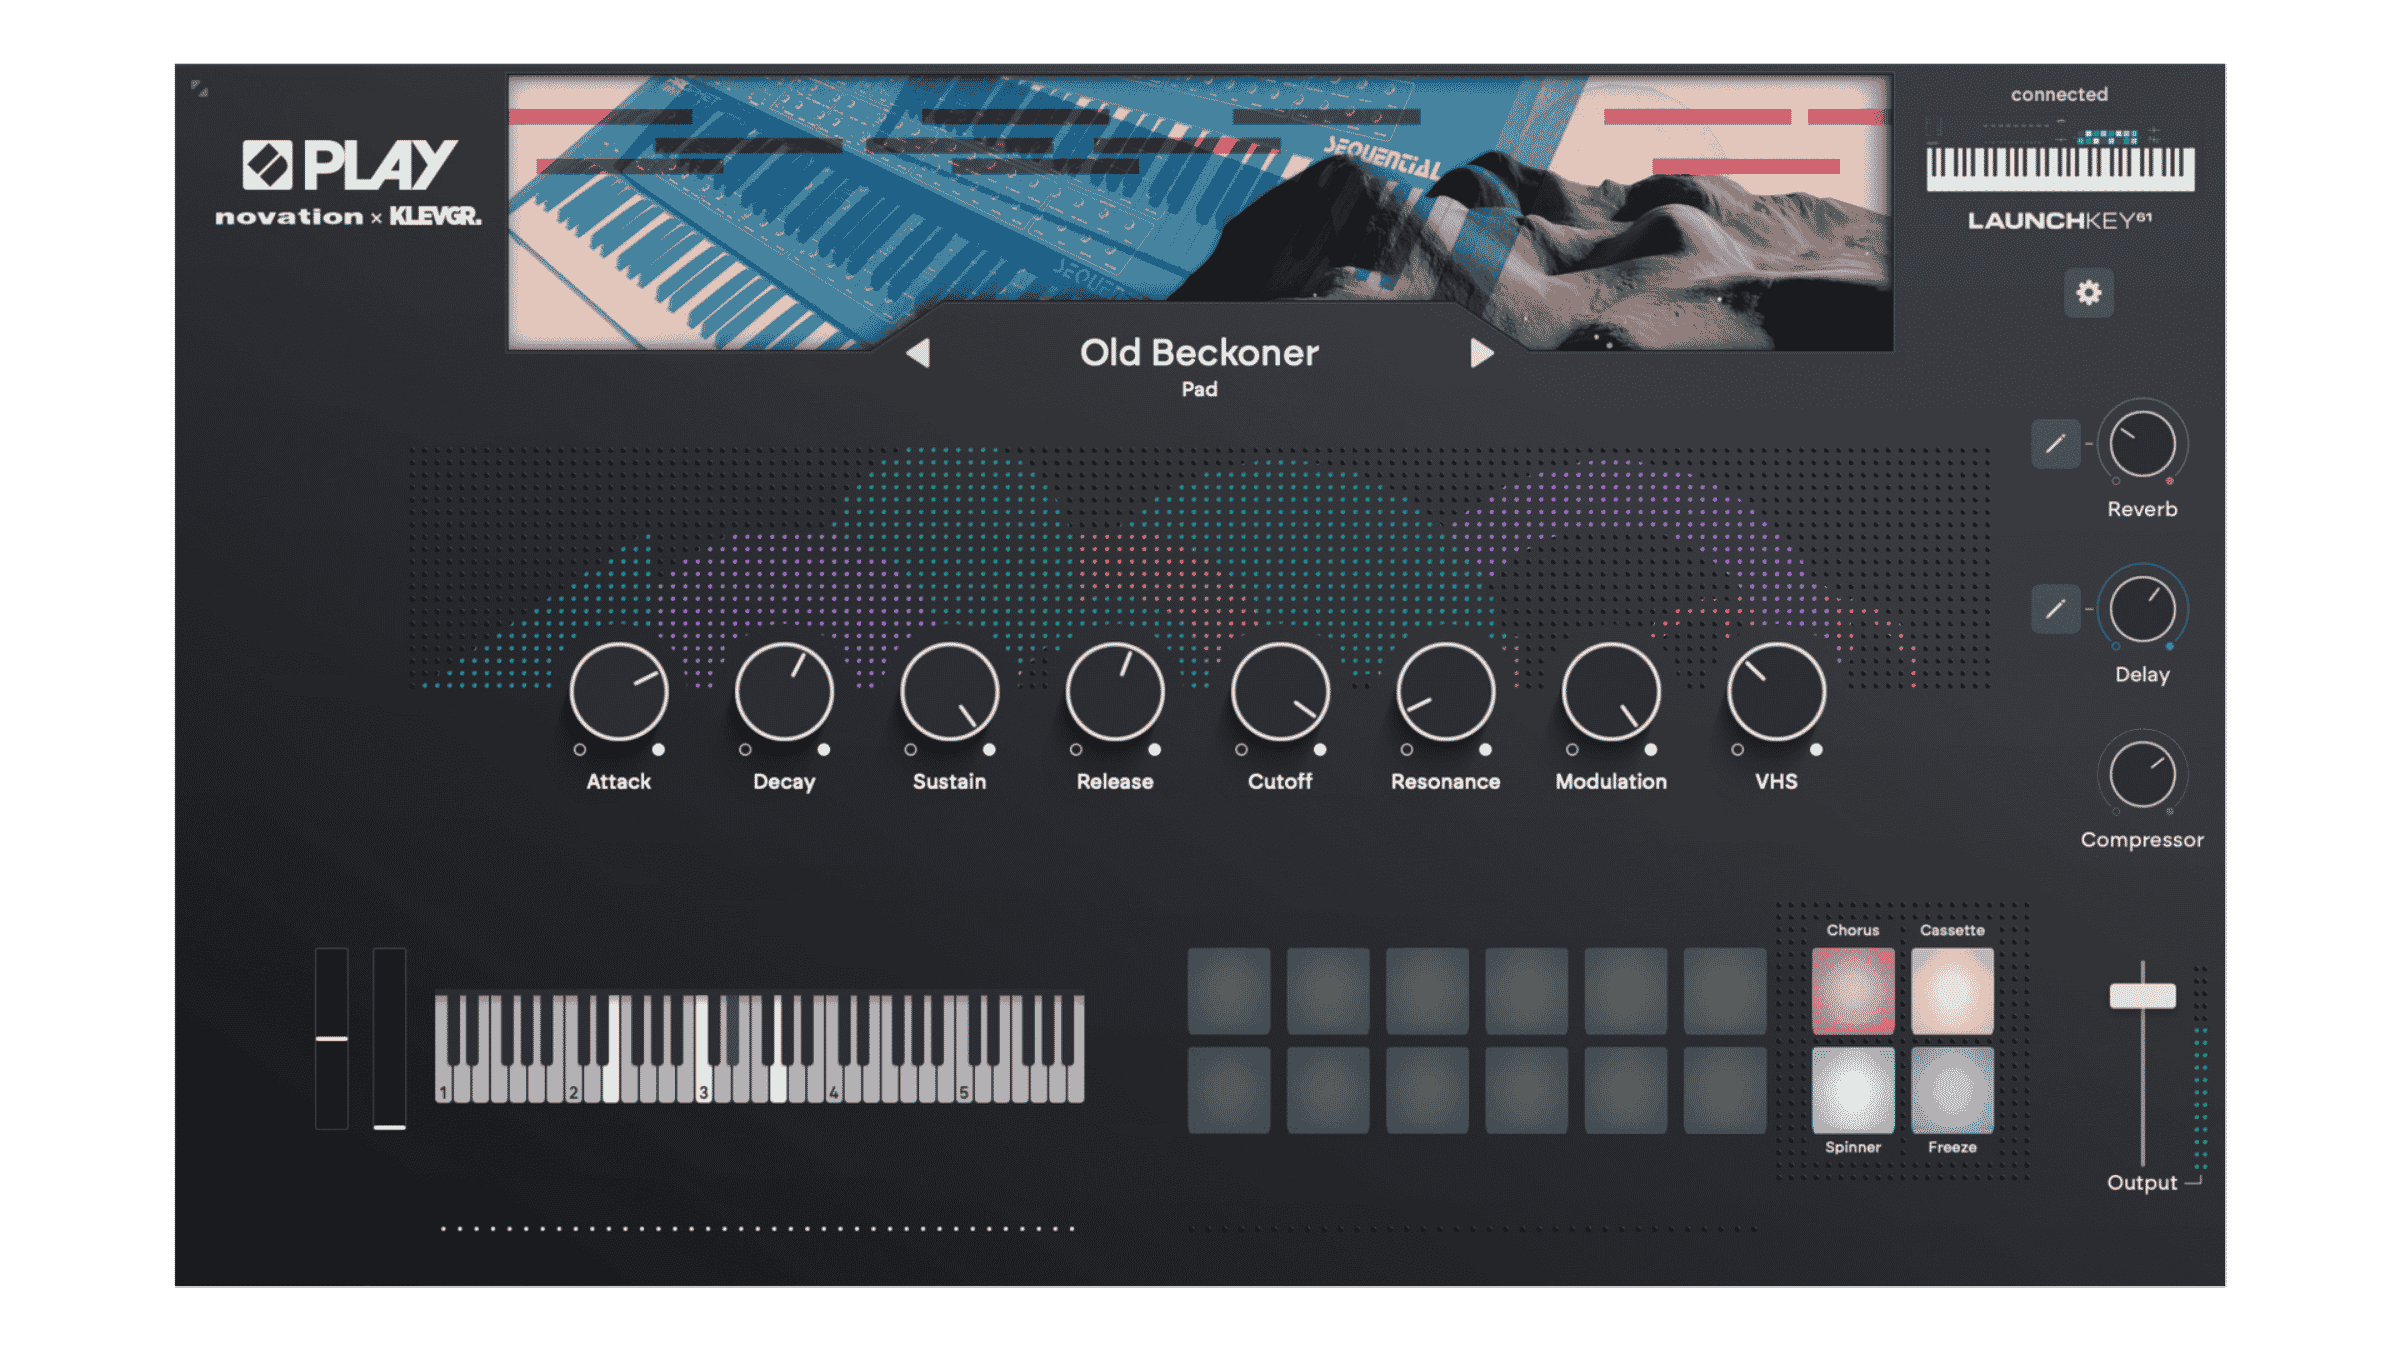This screenshot has width=2400, height=1350.
Task: Click the Attack knob
Action: pos(619,692)
